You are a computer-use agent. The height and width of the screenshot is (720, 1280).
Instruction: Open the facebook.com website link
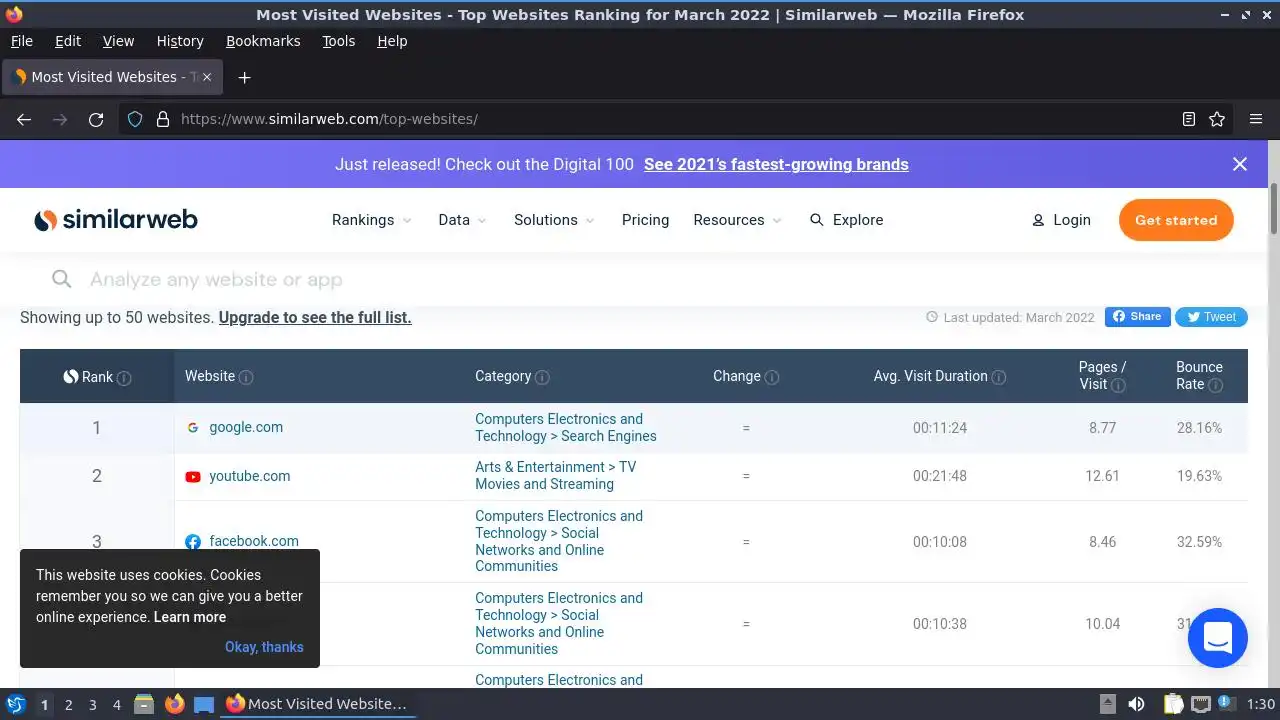pyautogui.click(x=254, y=541)
